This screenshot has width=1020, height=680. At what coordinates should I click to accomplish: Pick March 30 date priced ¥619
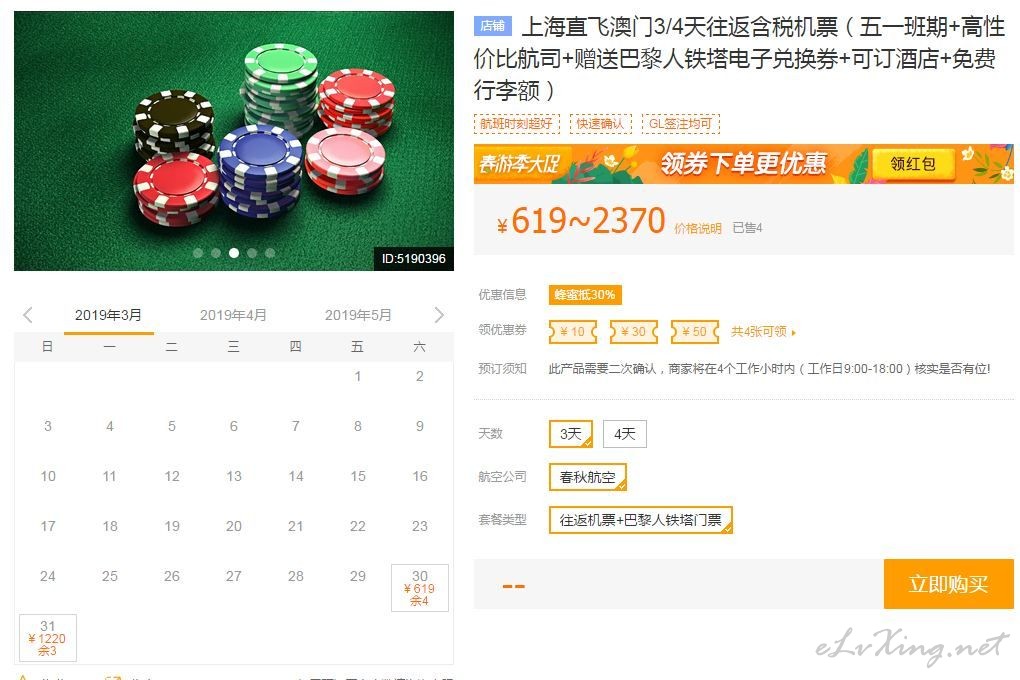click(420, 588)
